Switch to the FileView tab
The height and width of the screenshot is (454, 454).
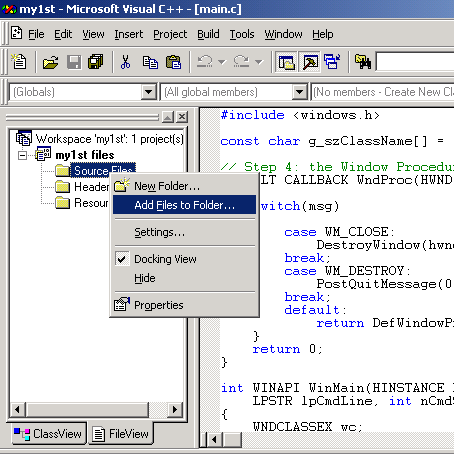tap(121, 433)
